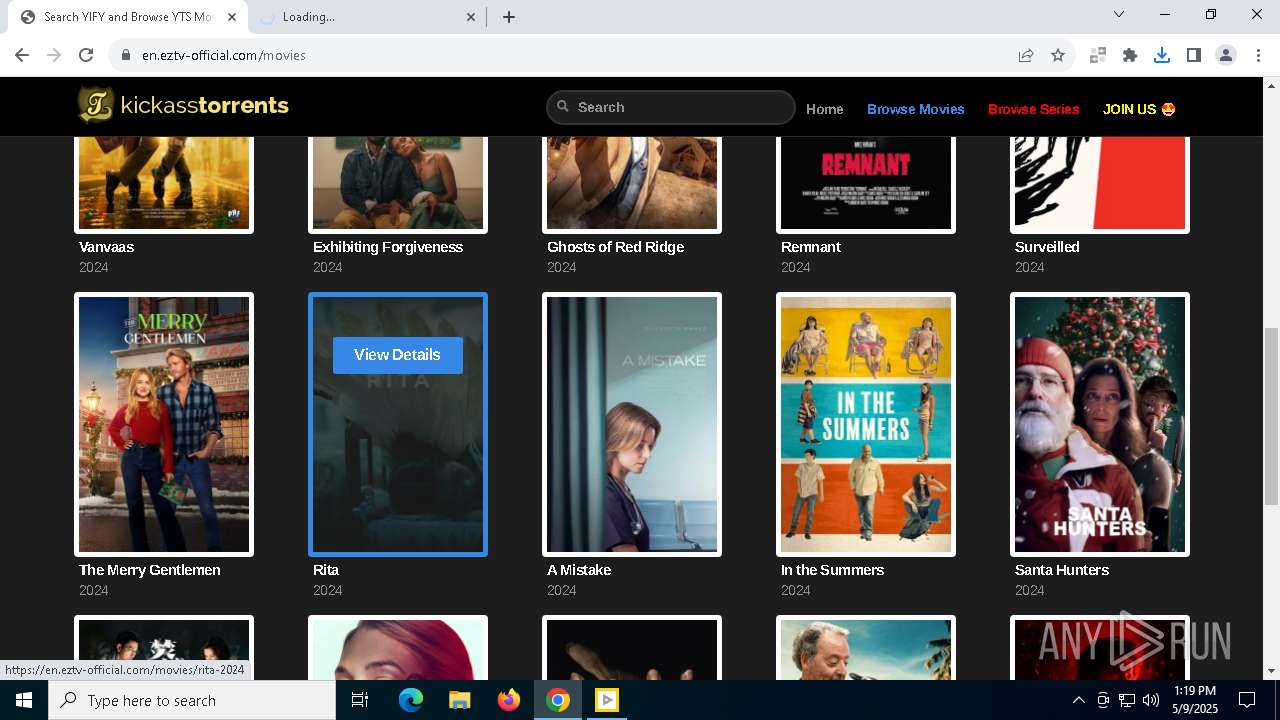The image size is (1280, 720).
Task: Click The Merry Gentlemen poster
Action: (164, 424)
